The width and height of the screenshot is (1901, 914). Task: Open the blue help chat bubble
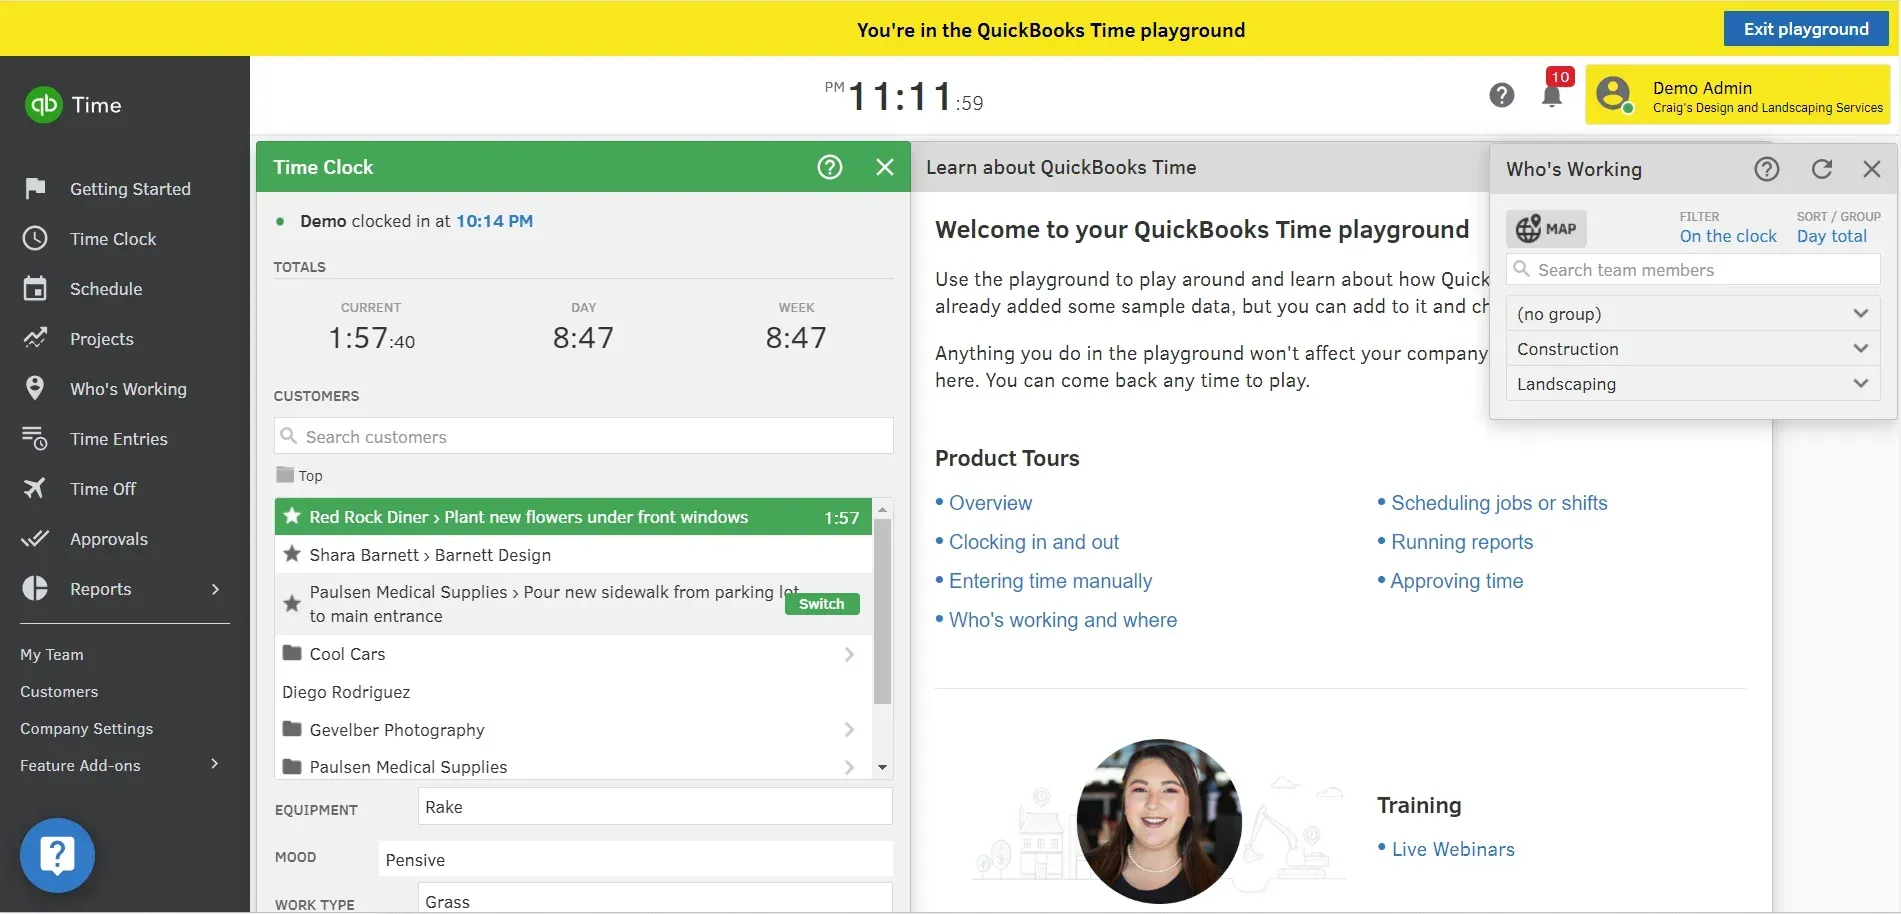(57, 856)
